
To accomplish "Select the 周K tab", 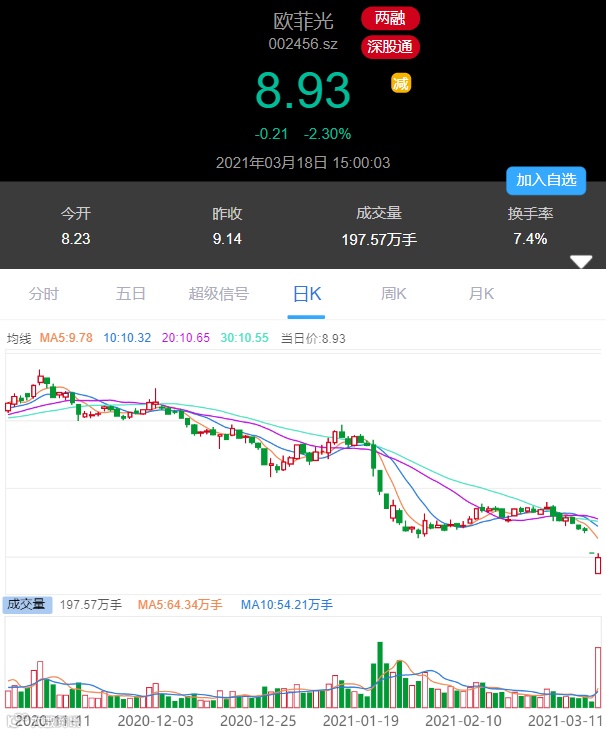I will pyautogui.click(x=394, y=294).
